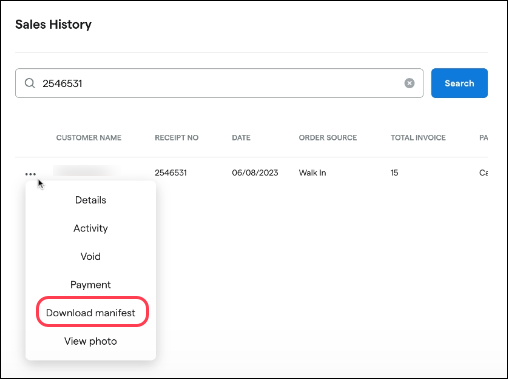Open Payment from the row menu
Viewport: 508px width, 379px height.
click(x=90, y=285)
